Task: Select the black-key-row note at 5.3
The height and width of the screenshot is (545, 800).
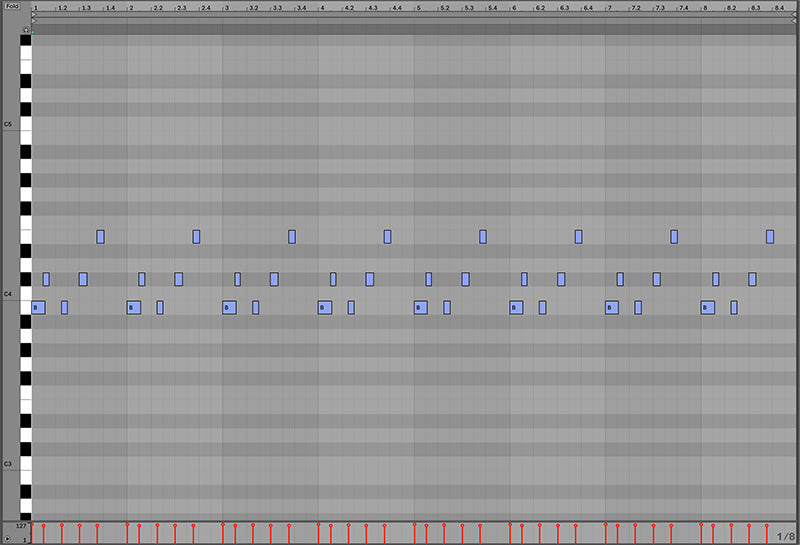Action: 465,279
